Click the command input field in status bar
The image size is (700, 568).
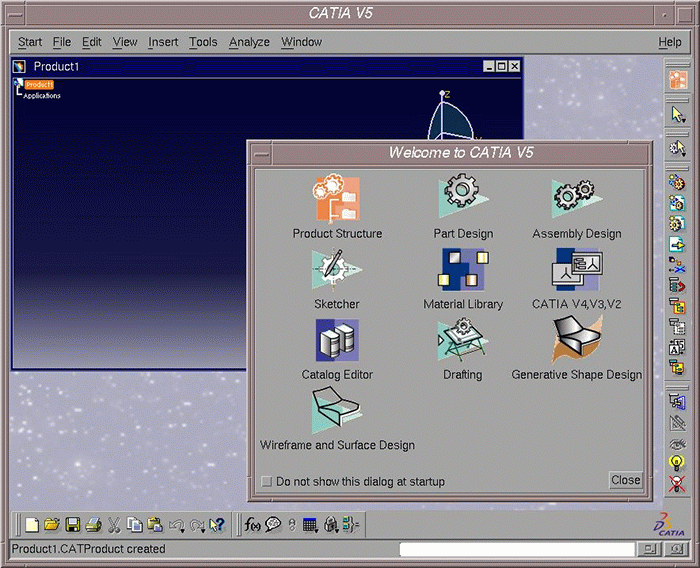(517, 549)
